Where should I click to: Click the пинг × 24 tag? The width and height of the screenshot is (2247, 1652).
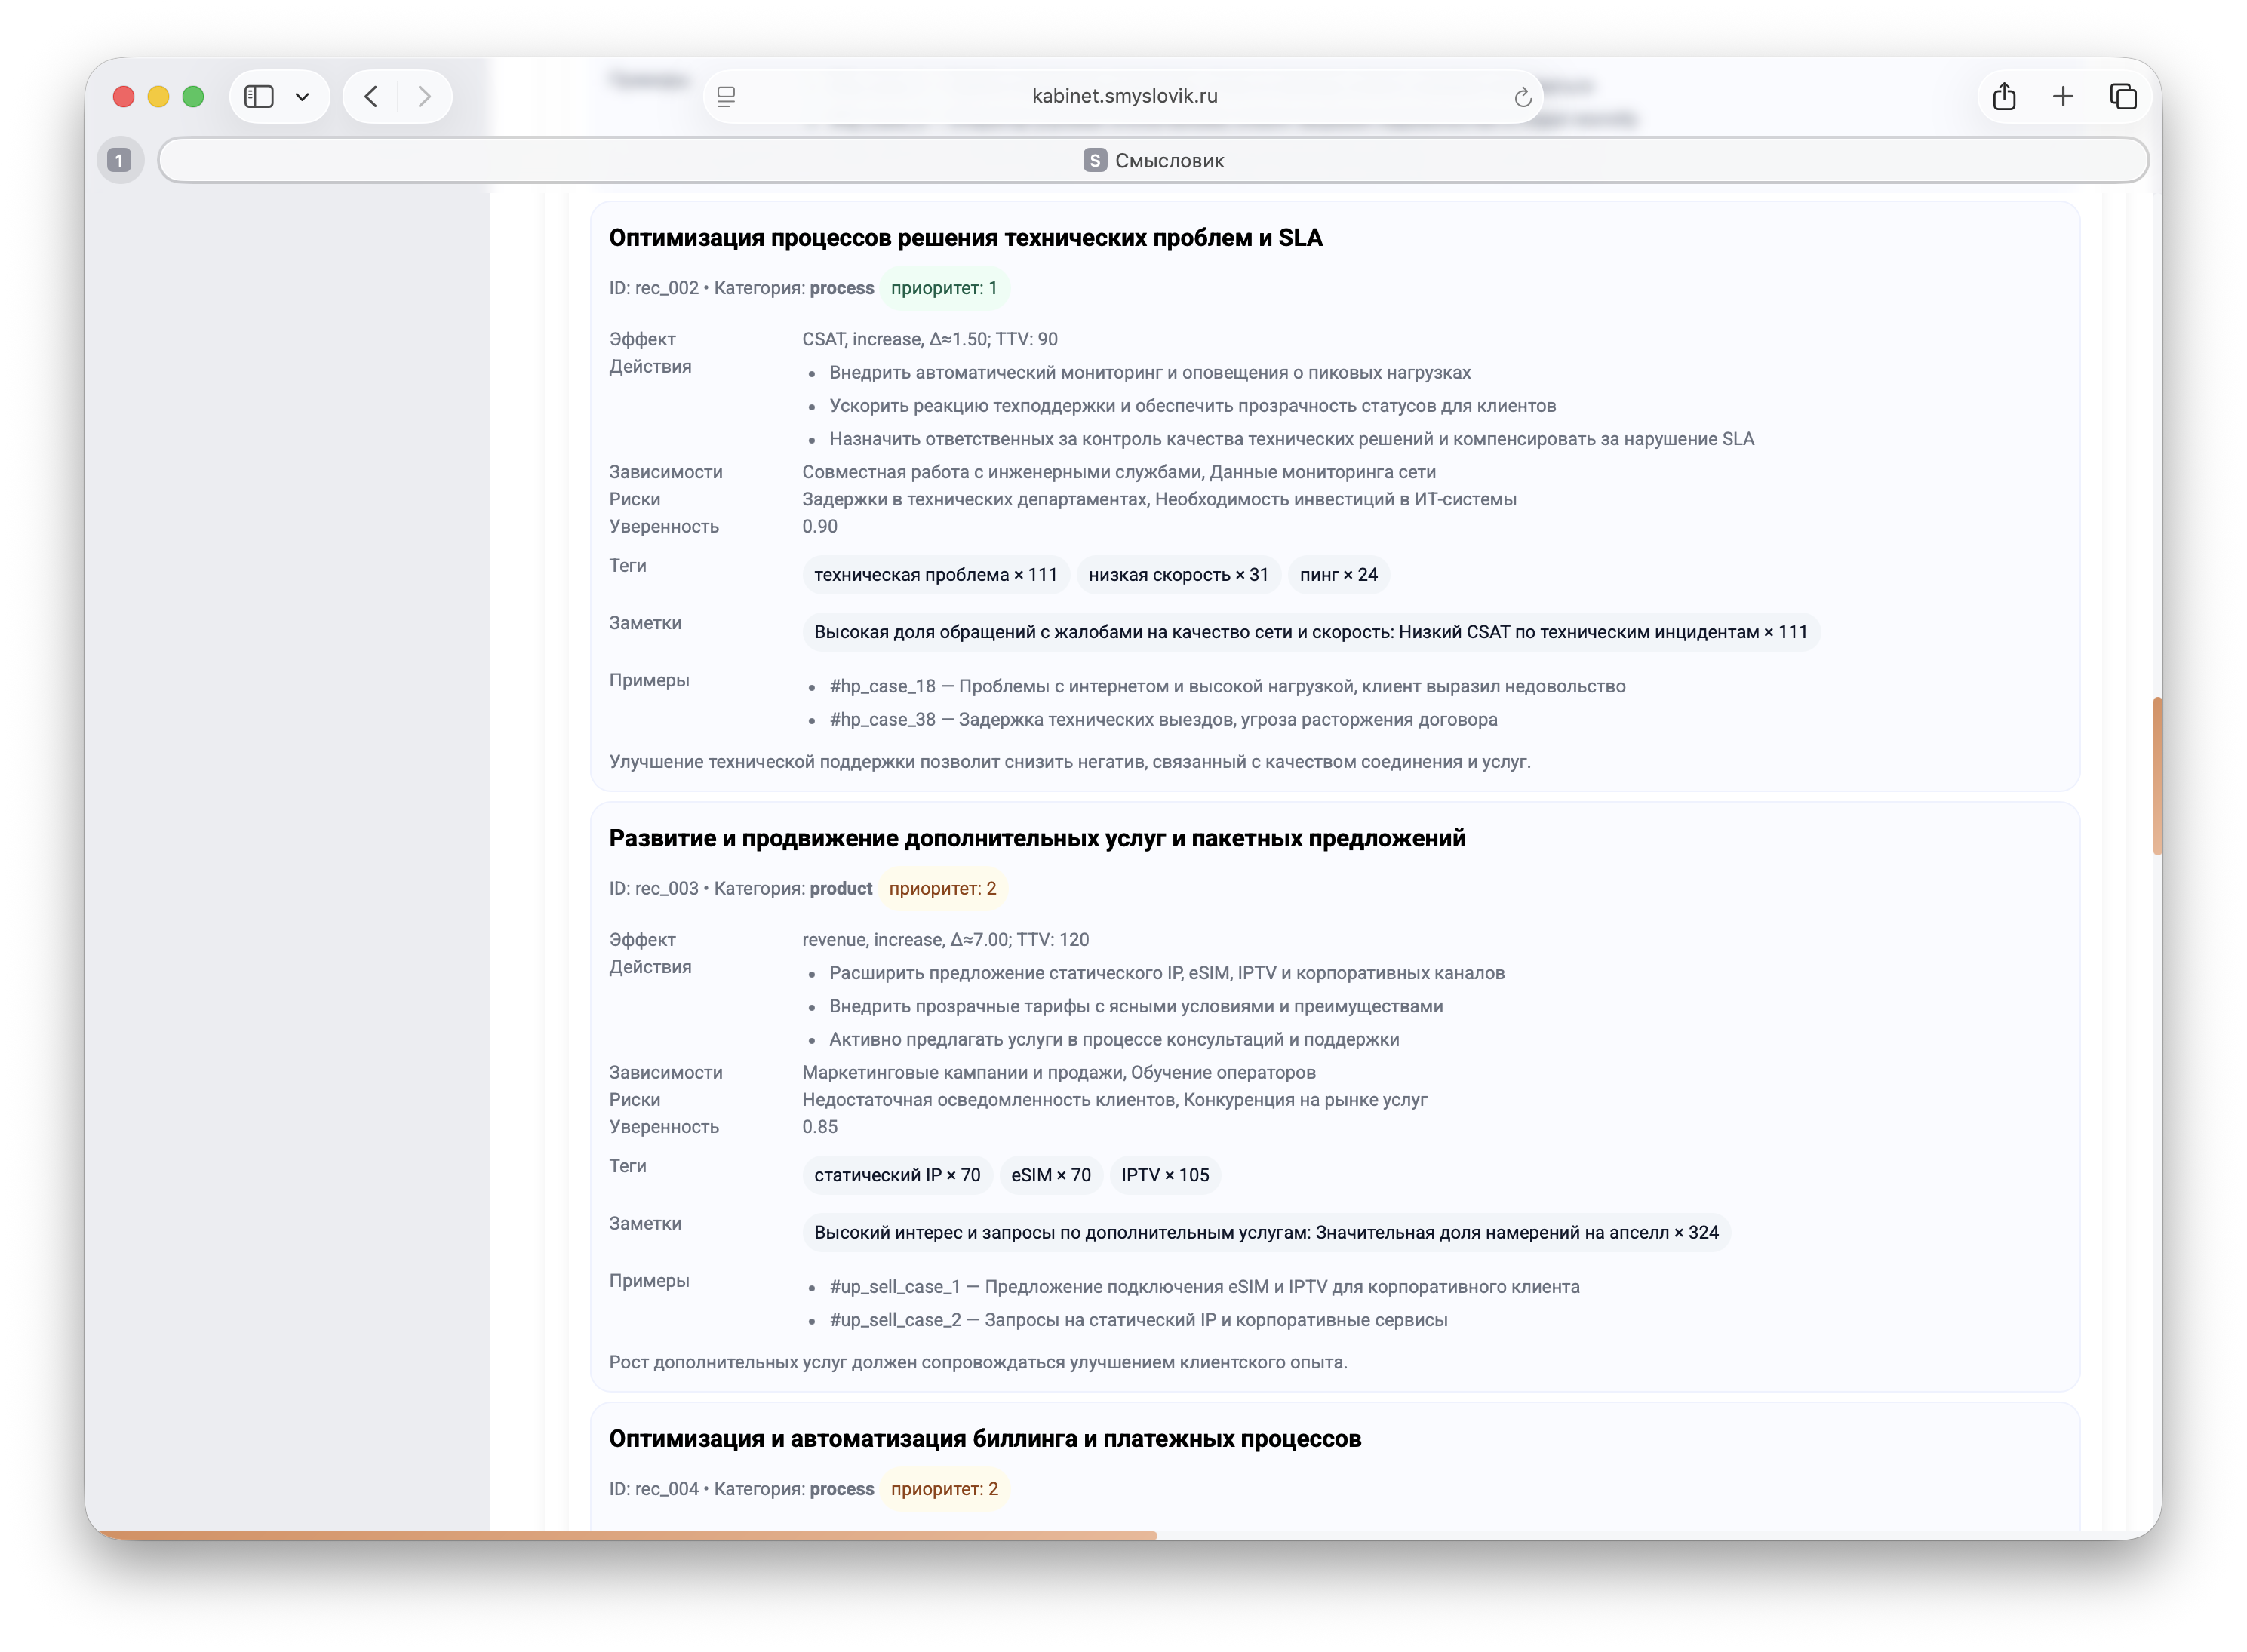[x=1338, y=575]
